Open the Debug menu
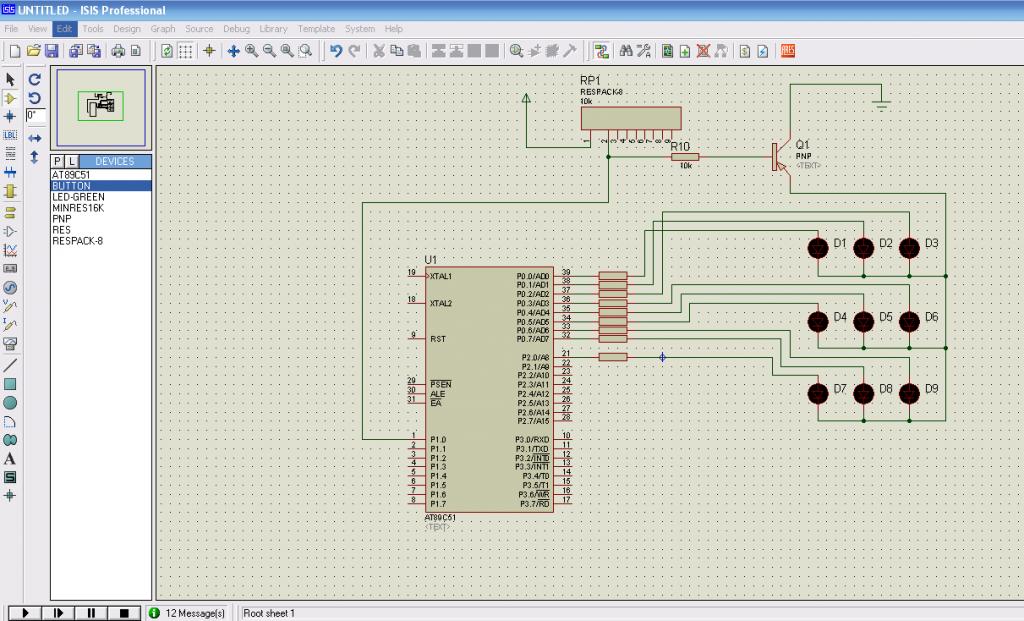This screenshot has height=621, width=1024. point(237,29)
